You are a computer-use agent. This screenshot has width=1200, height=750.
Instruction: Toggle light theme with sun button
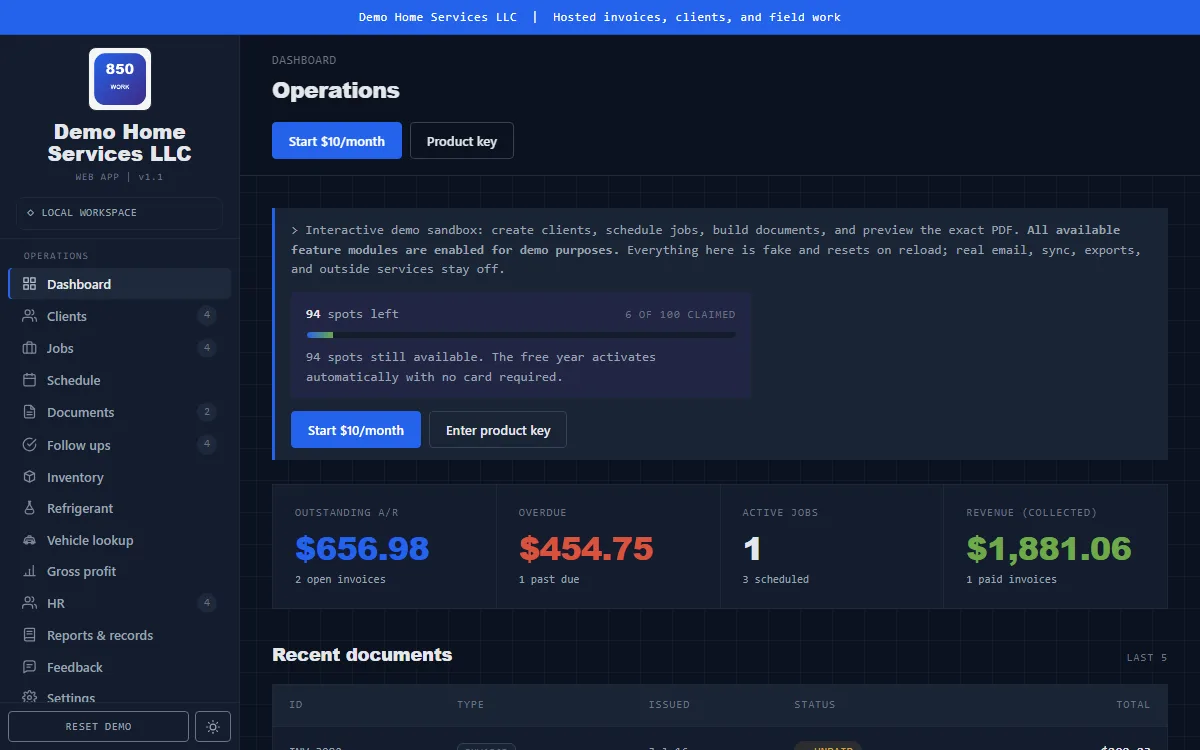point(213,727)
